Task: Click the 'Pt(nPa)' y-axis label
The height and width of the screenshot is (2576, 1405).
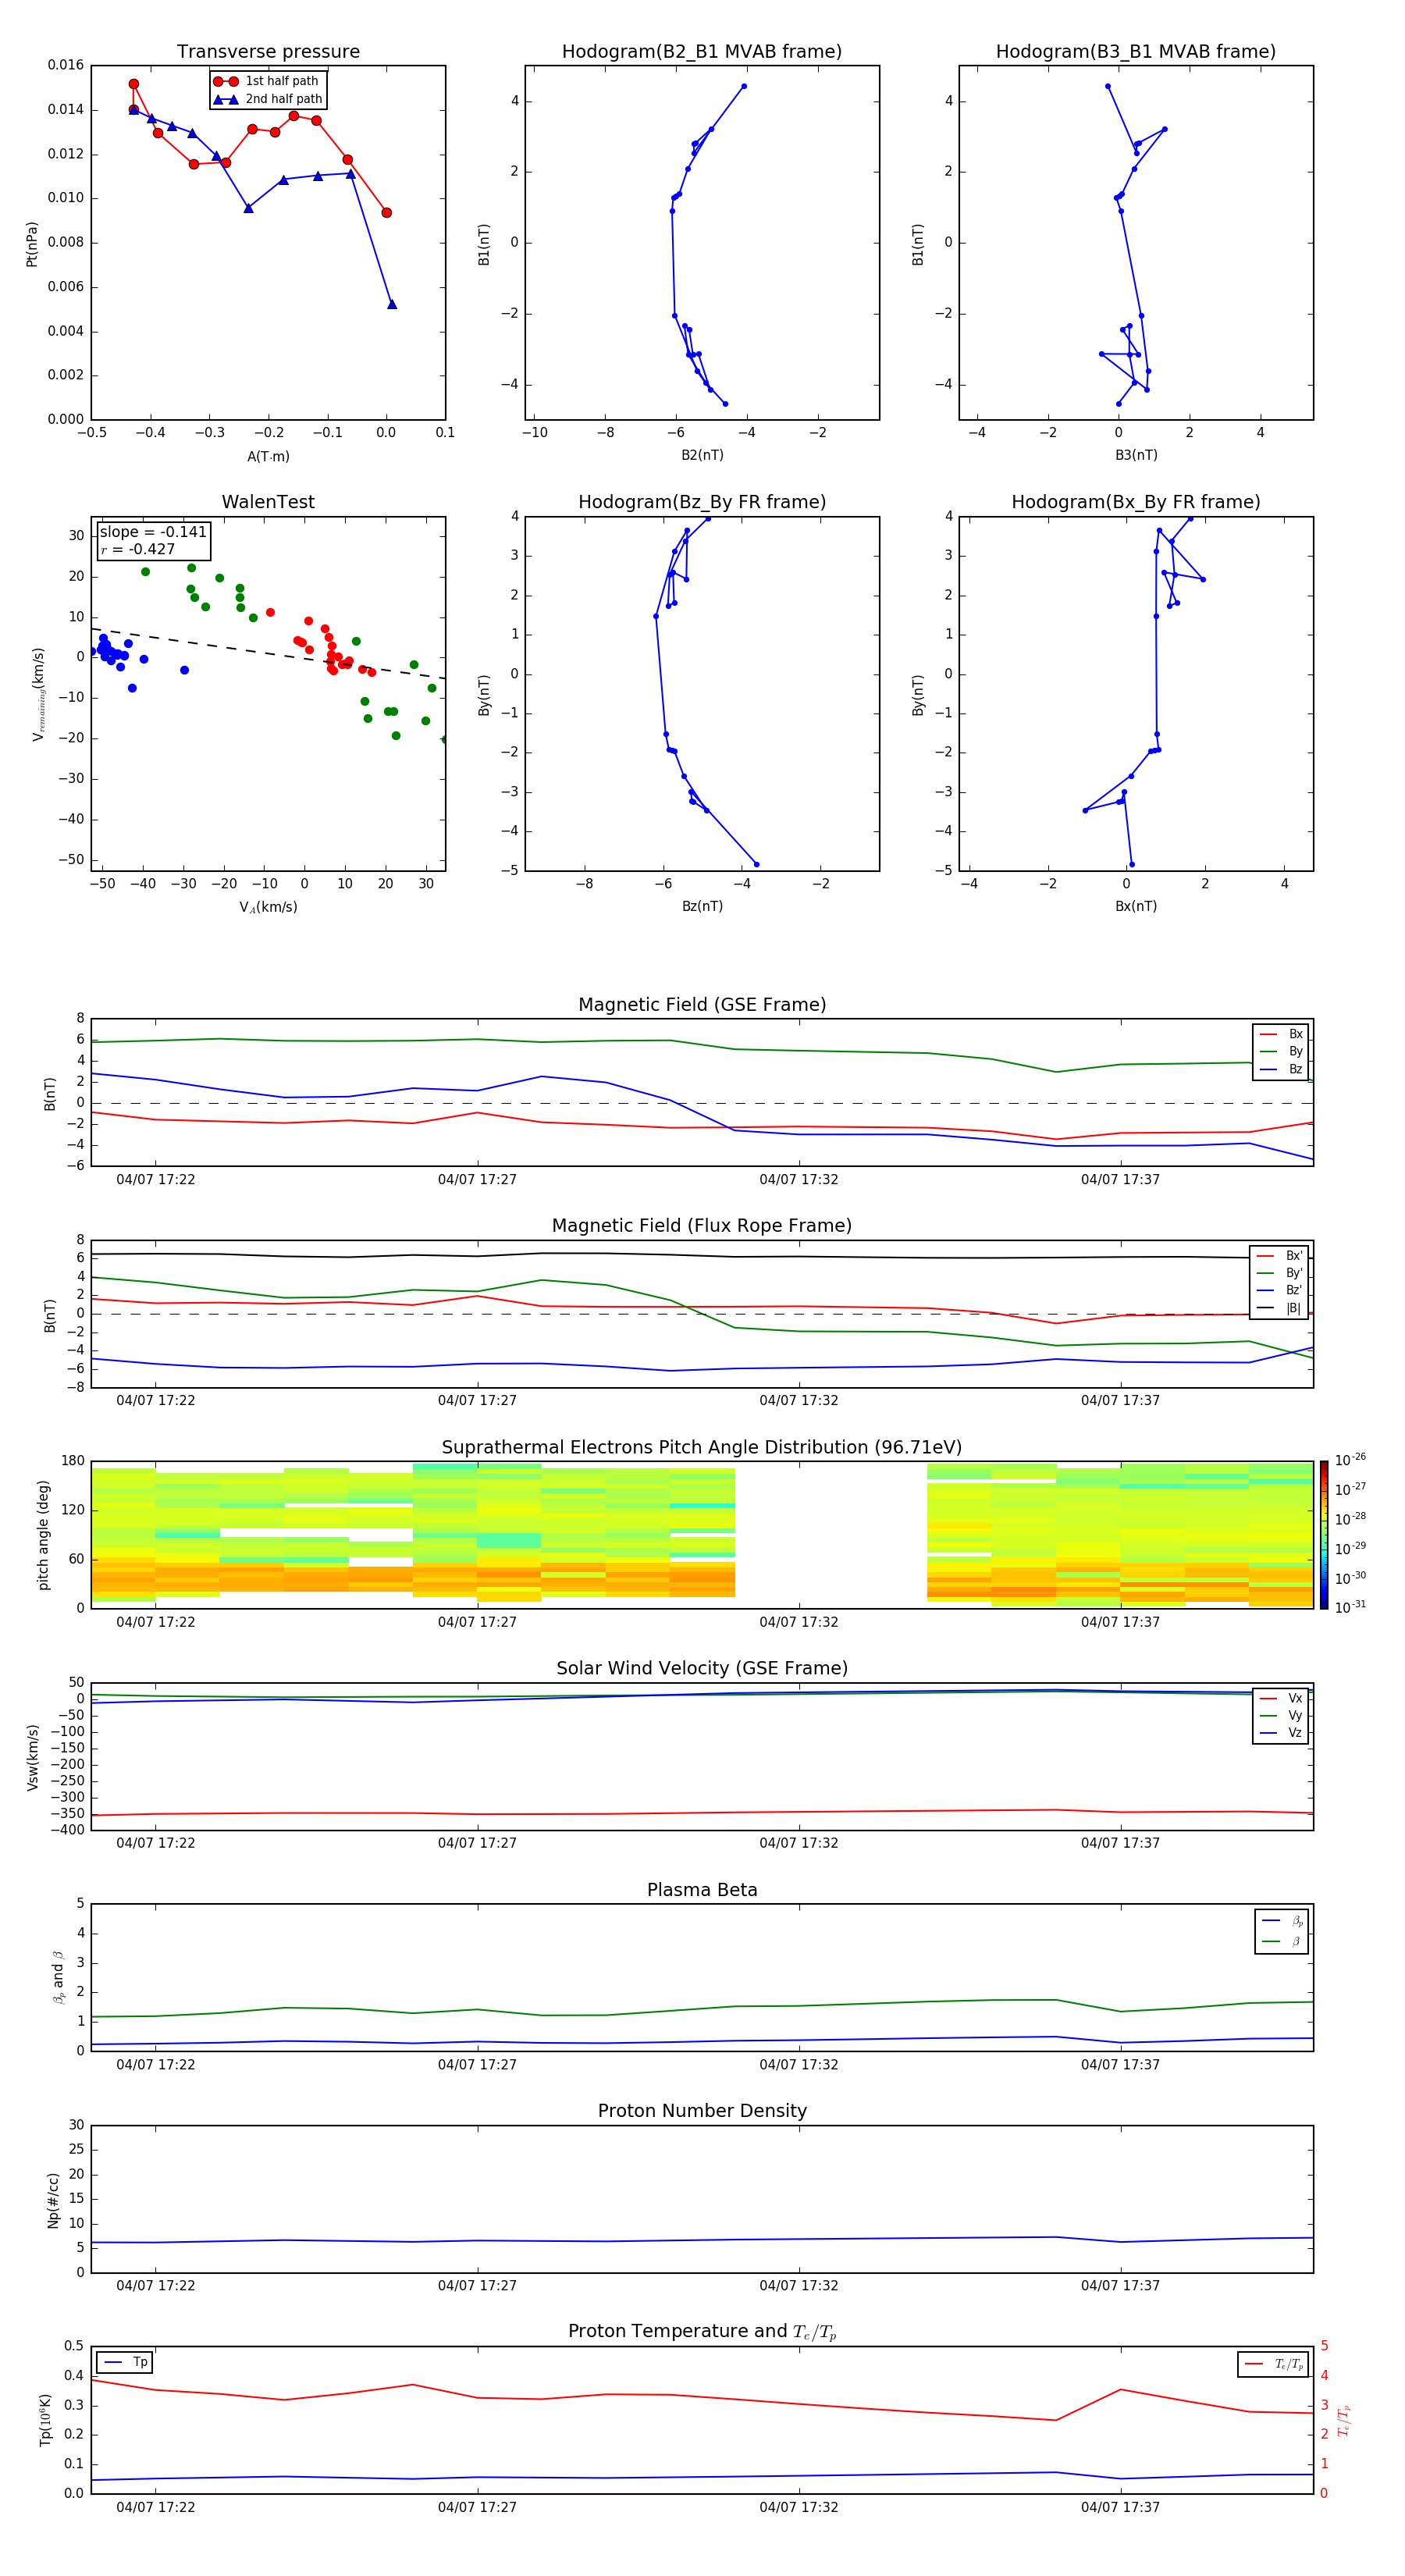Action: 32,243
